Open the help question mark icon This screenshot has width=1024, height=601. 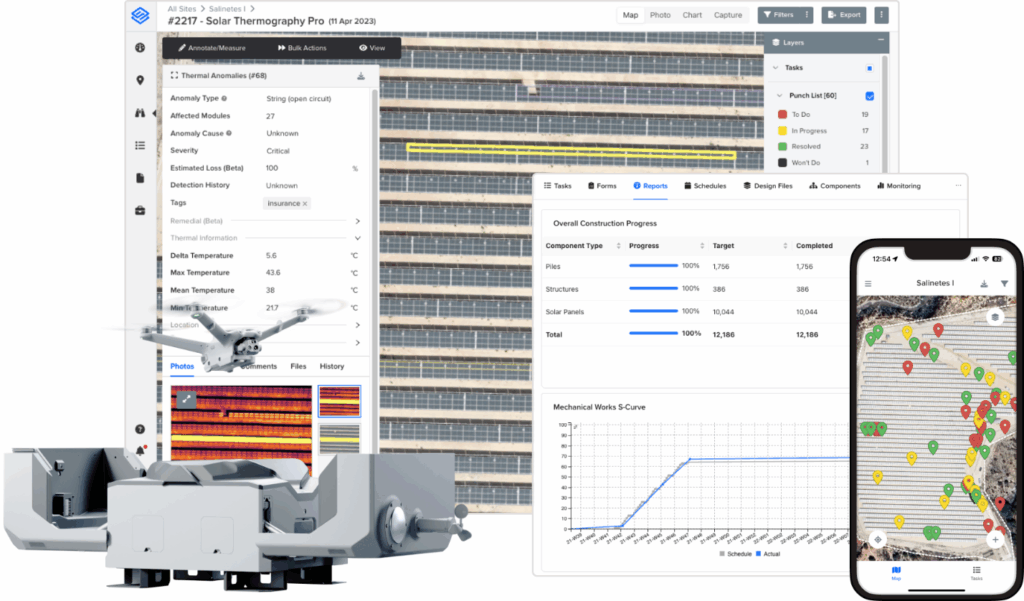[140, 429]
